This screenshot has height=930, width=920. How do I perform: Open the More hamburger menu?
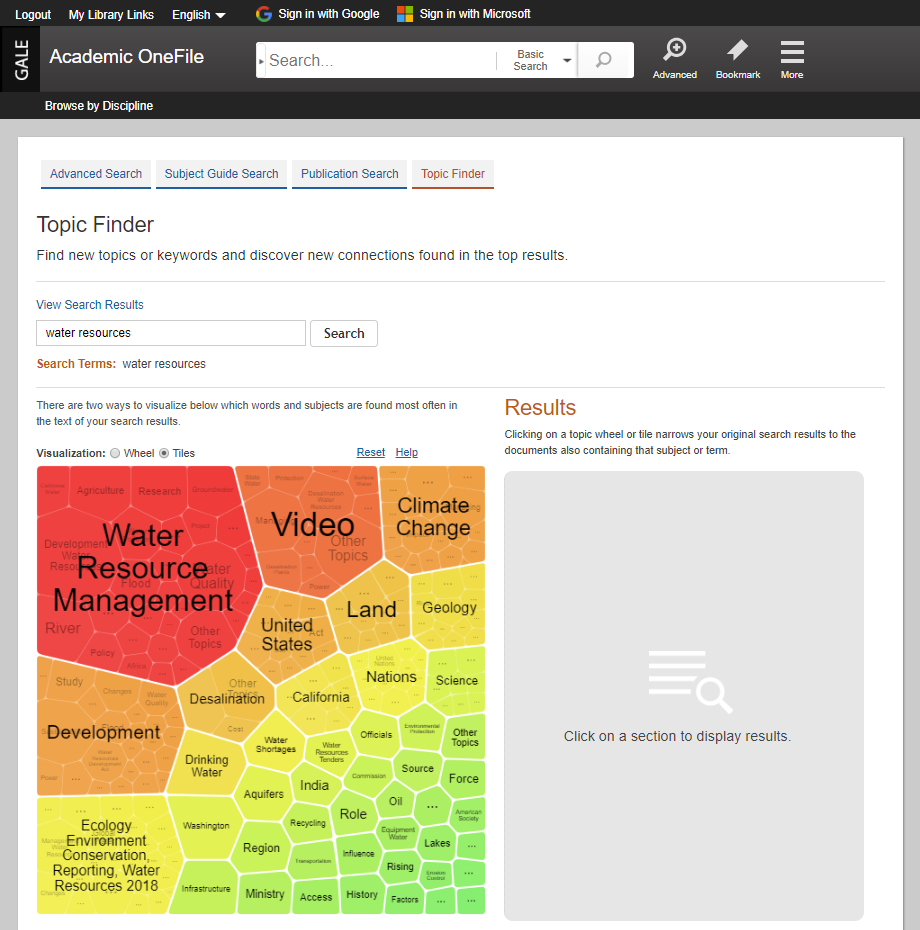(x=792, y=52)
